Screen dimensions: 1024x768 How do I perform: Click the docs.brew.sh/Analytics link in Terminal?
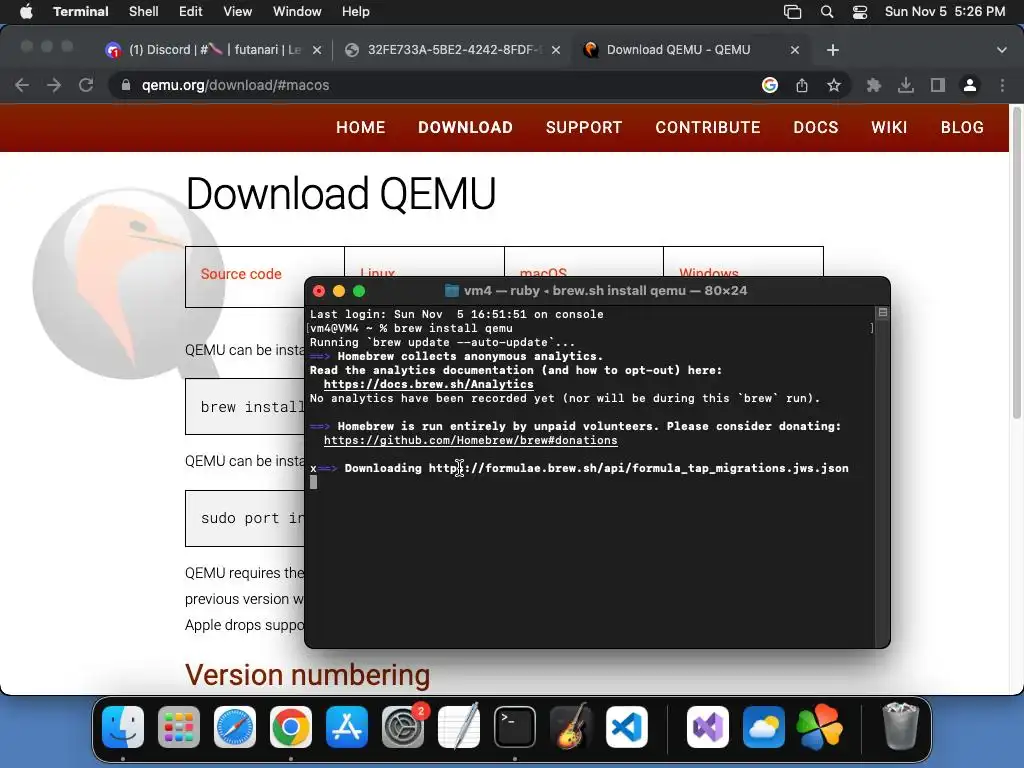tap(428, 385)
